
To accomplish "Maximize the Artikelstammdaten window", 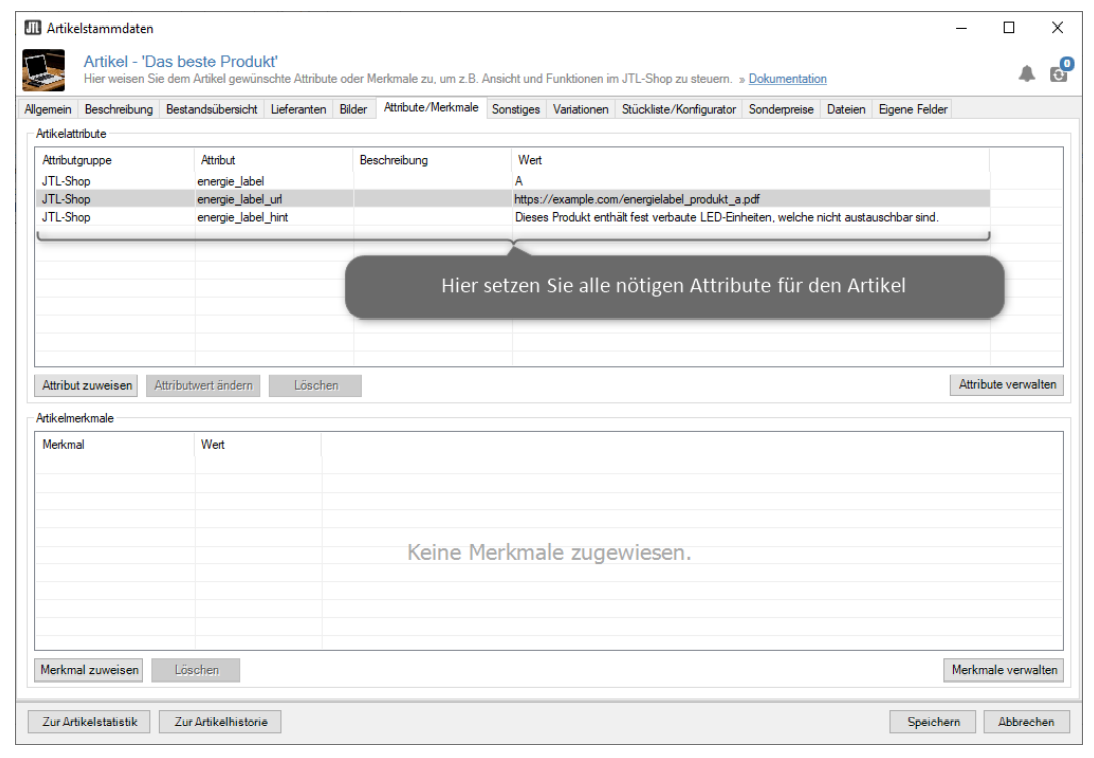I will click(x=1009, y=28).
